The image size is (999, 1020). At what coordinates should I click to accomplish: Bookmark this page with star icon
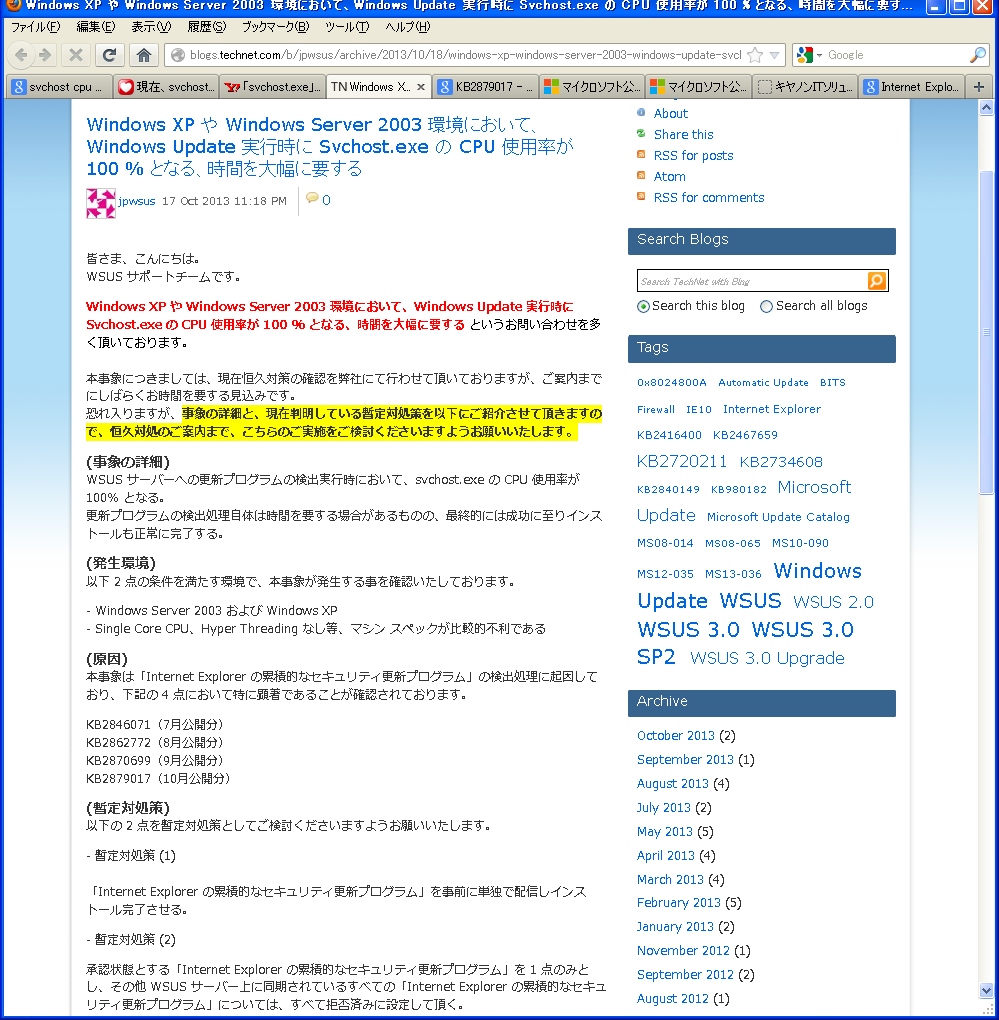coord(756,55)
